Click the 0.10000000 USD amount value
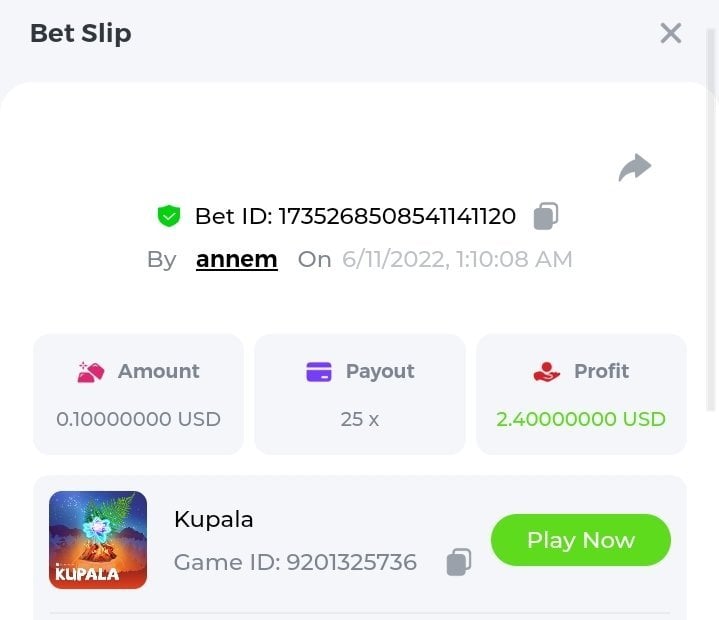This screenshot has height=620, width=719. [139, 419]
